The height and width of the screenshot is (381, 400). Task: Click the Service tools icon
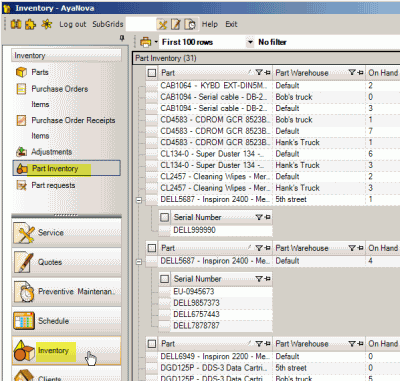tap(24, 233)
